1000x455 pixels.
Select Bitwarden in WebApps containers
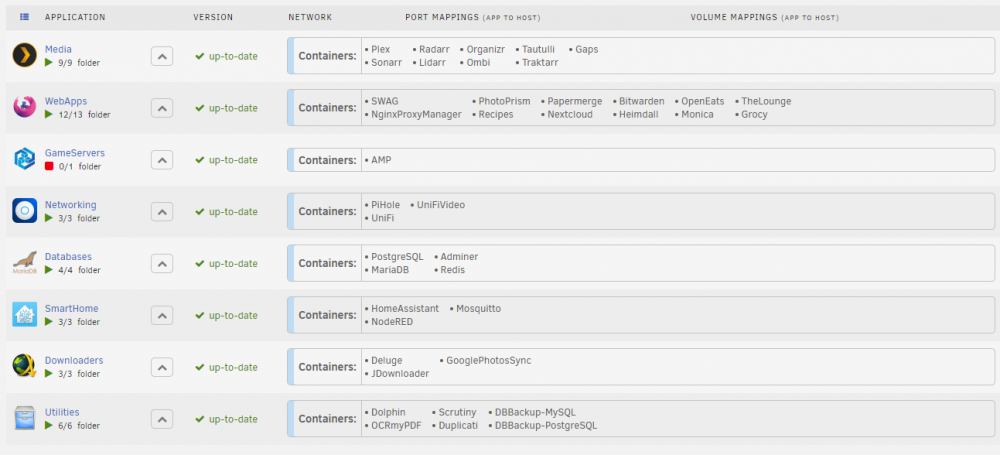[642, 101]
